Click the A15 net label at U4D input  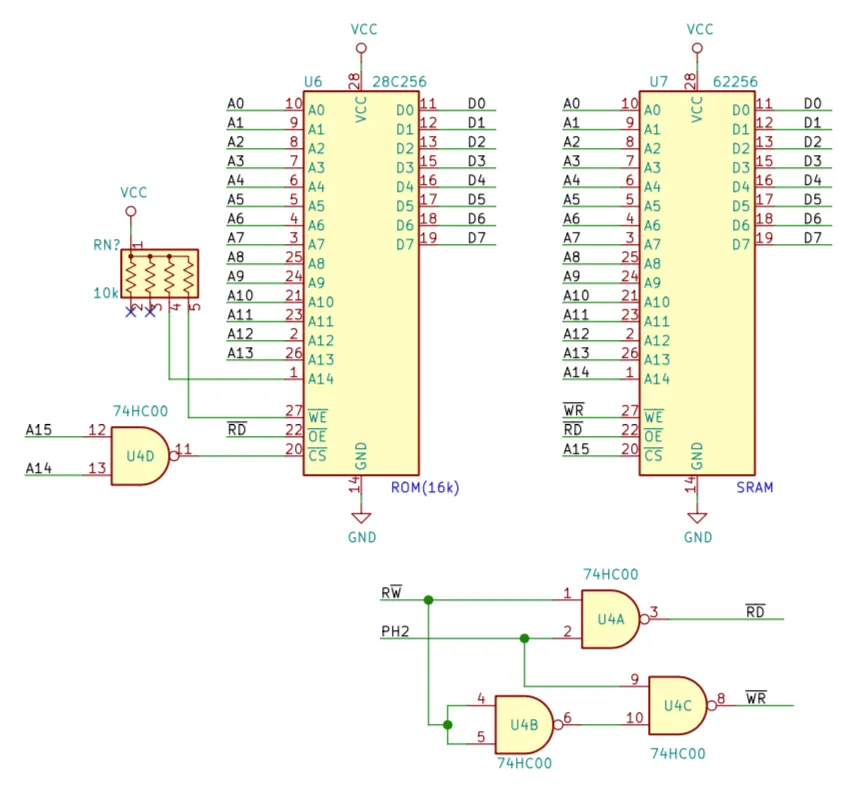point(39,430)
